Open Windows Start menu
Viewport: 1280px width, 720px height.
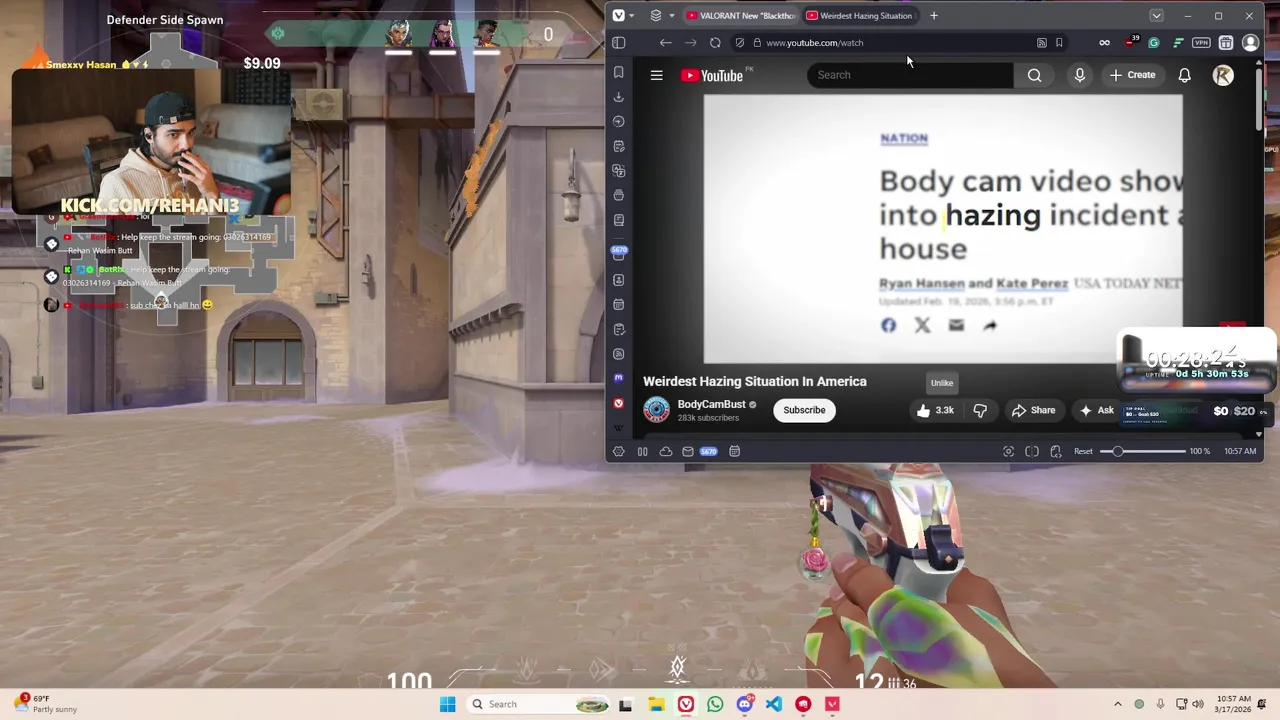[447, 704]
